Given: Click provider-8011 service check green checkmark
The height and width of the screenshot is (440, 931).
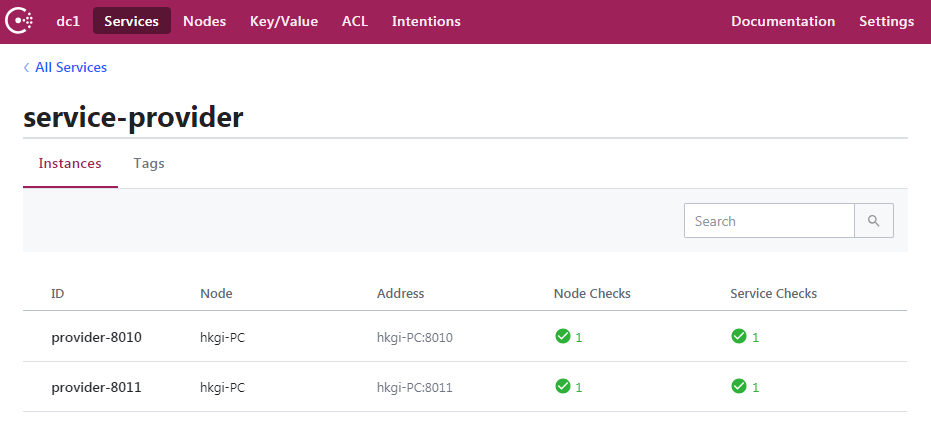Looking at the screenshot, I should (x=739, y=387).
